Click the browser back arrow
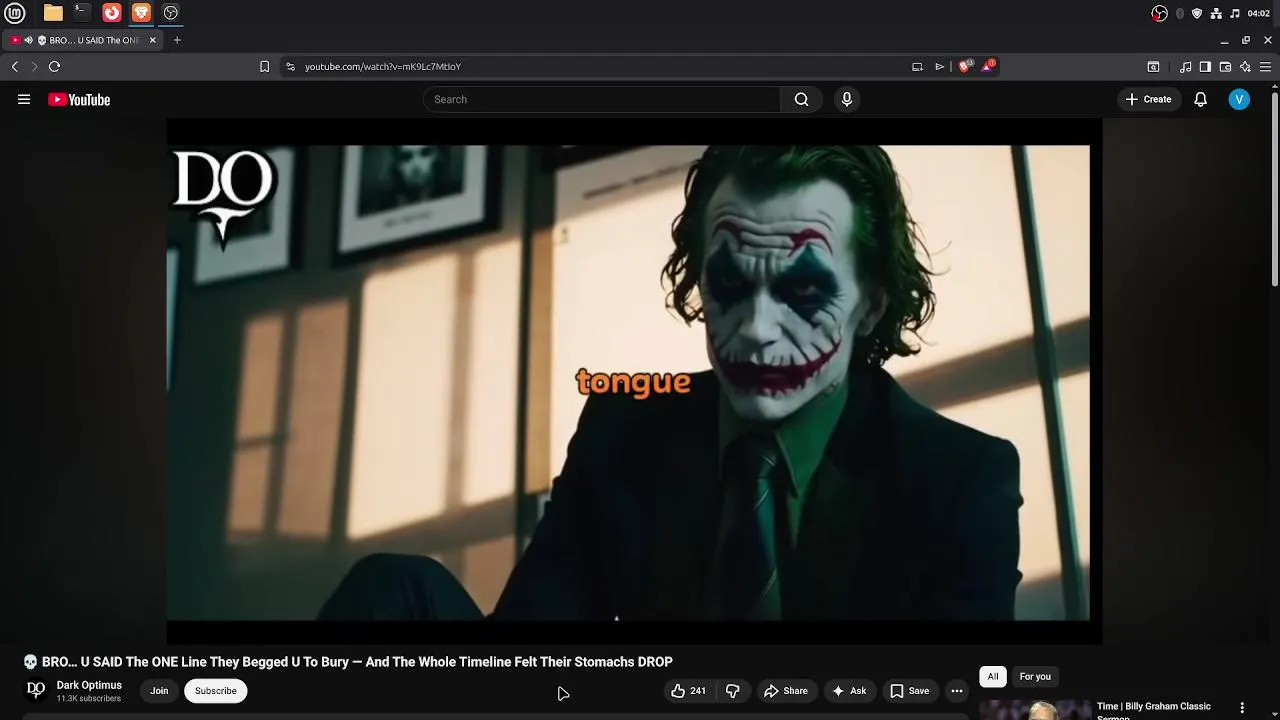 point(15,66)
